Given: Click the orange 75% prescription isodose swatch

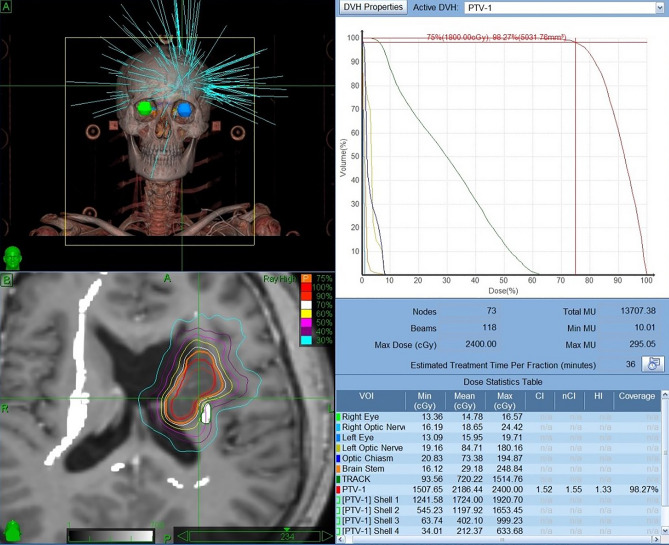Looking at the screenshot, I should pos(306,279).
